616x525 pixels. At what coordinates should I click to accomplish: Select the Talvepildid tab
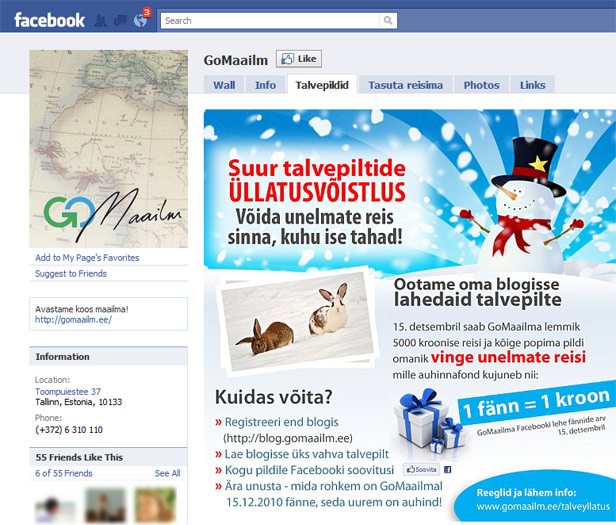pos(322,85)
